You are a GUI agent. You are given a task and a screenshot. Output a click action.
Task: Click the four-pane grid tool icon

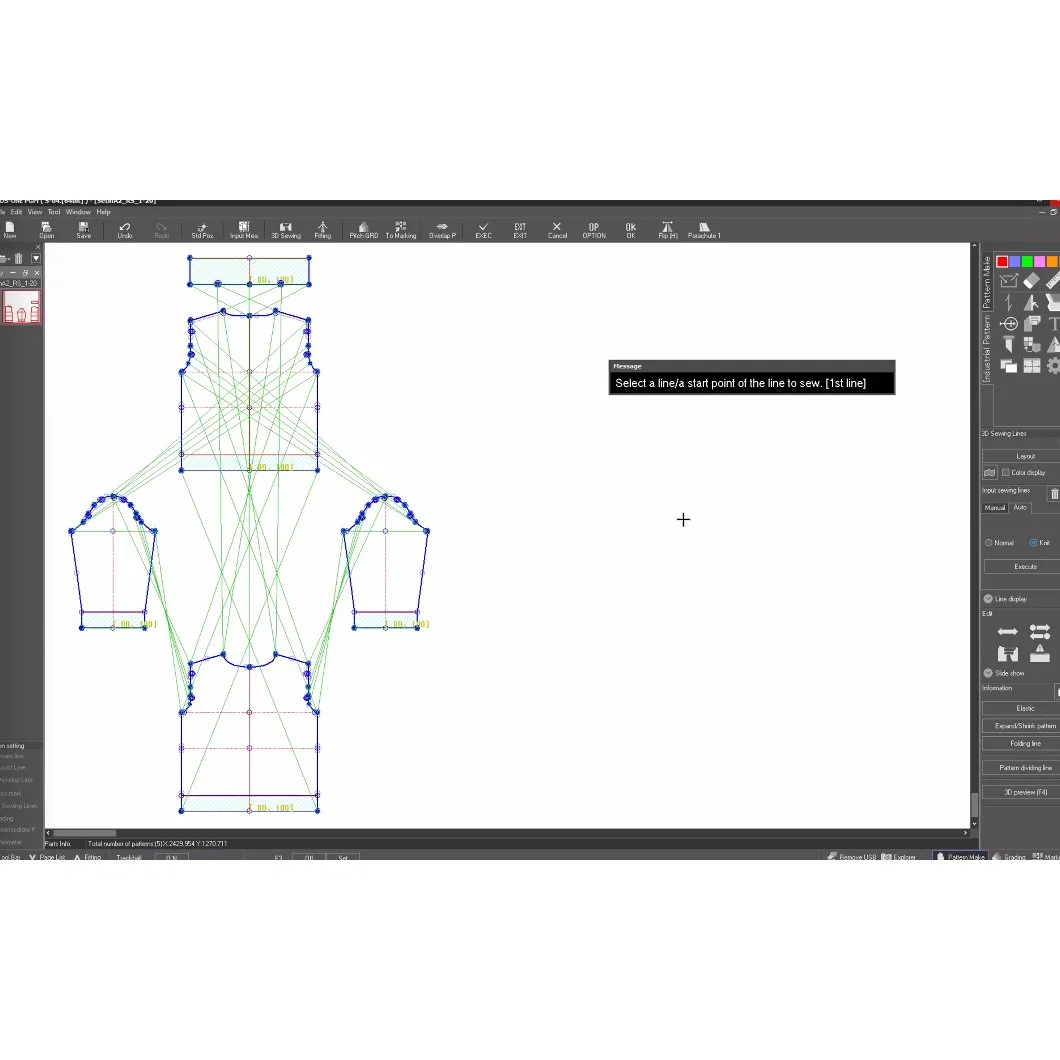tap(1032, 366)
